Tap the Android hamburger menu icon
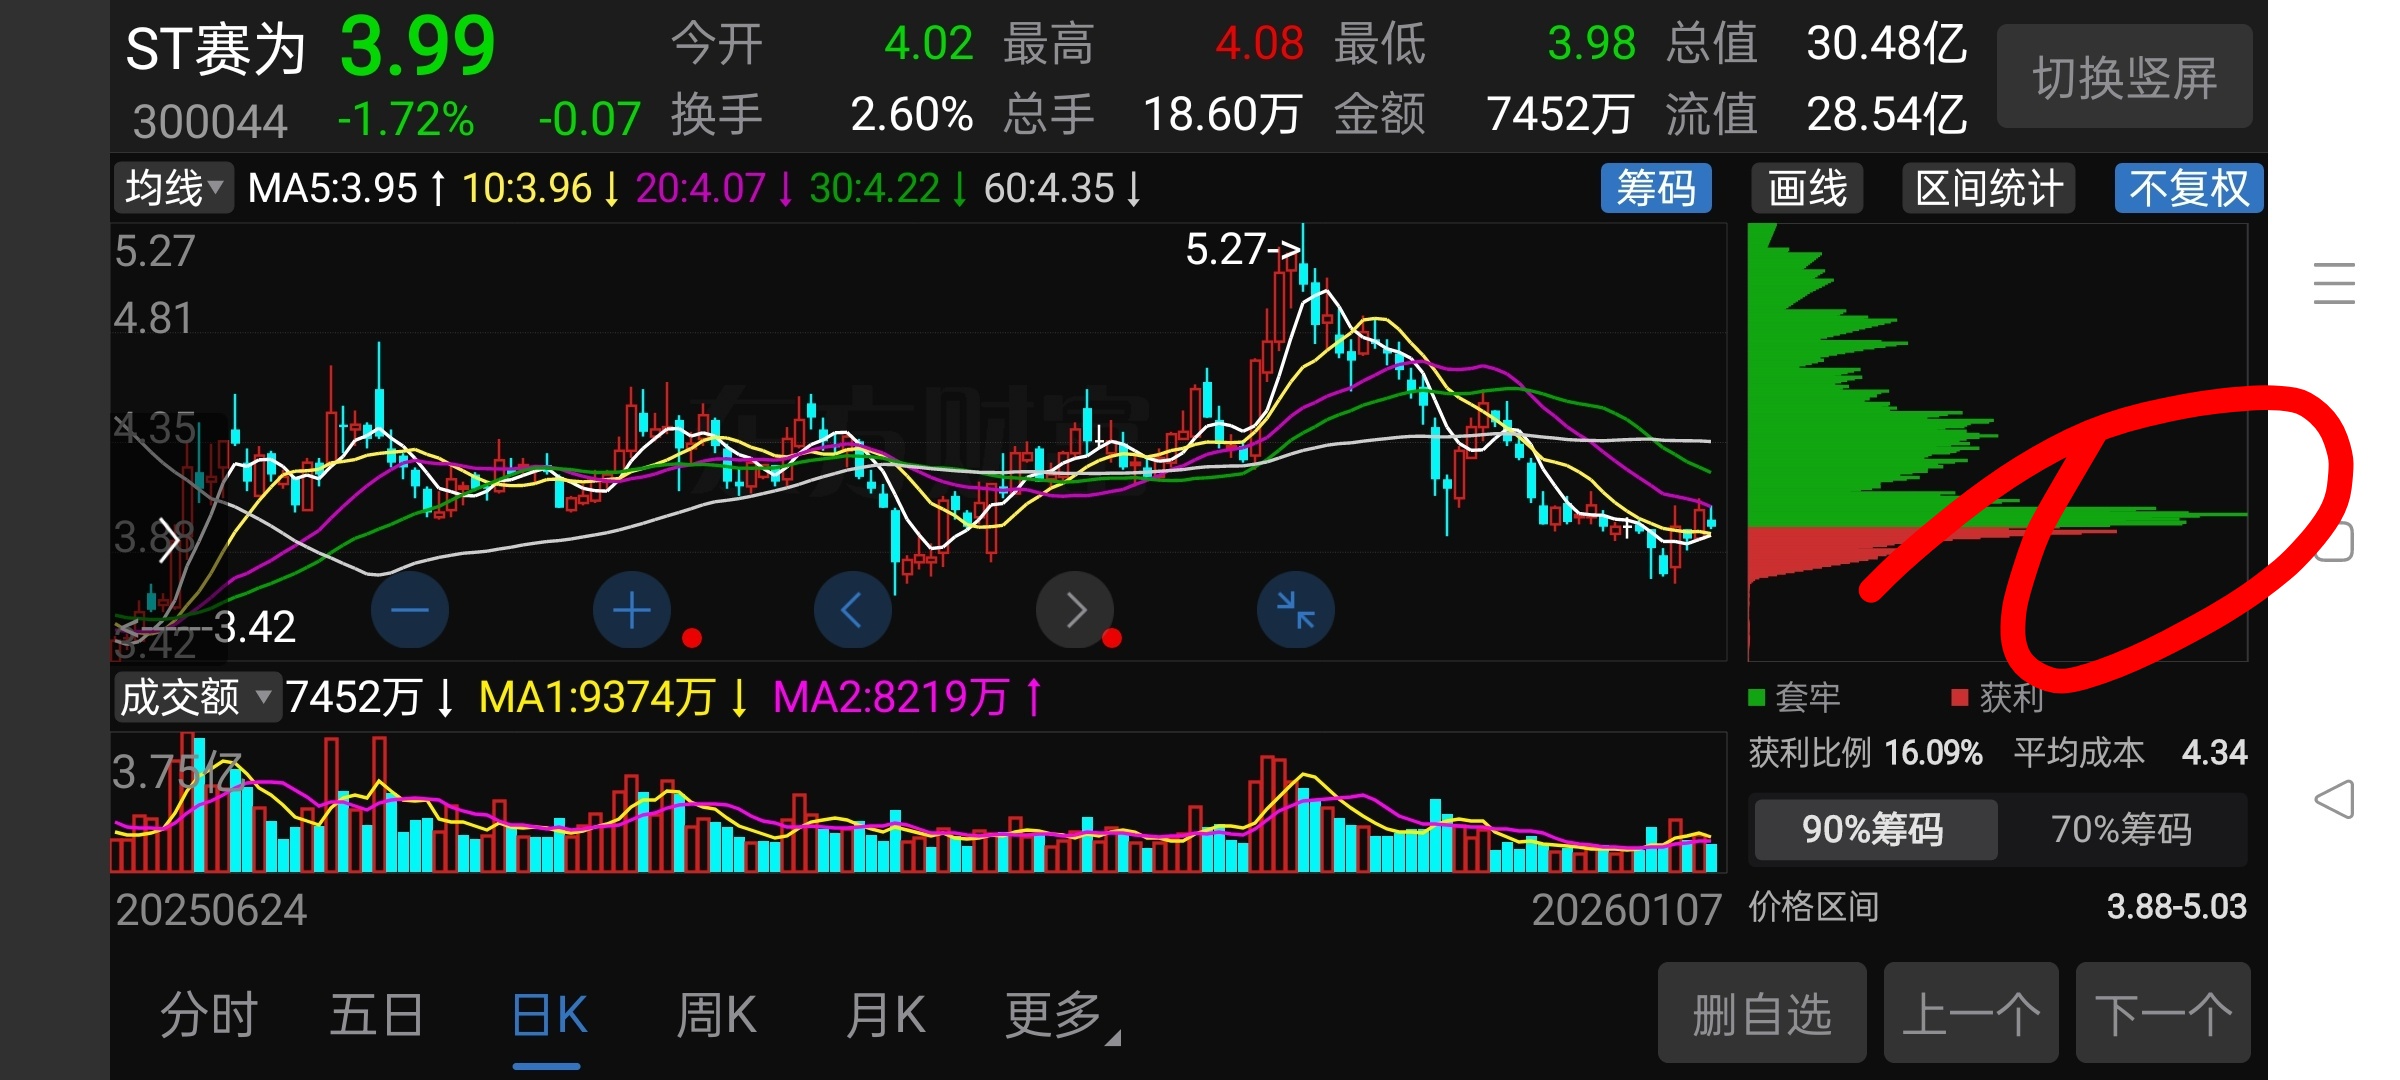Screen dimensions: 2400x1080 (2334, 283)
